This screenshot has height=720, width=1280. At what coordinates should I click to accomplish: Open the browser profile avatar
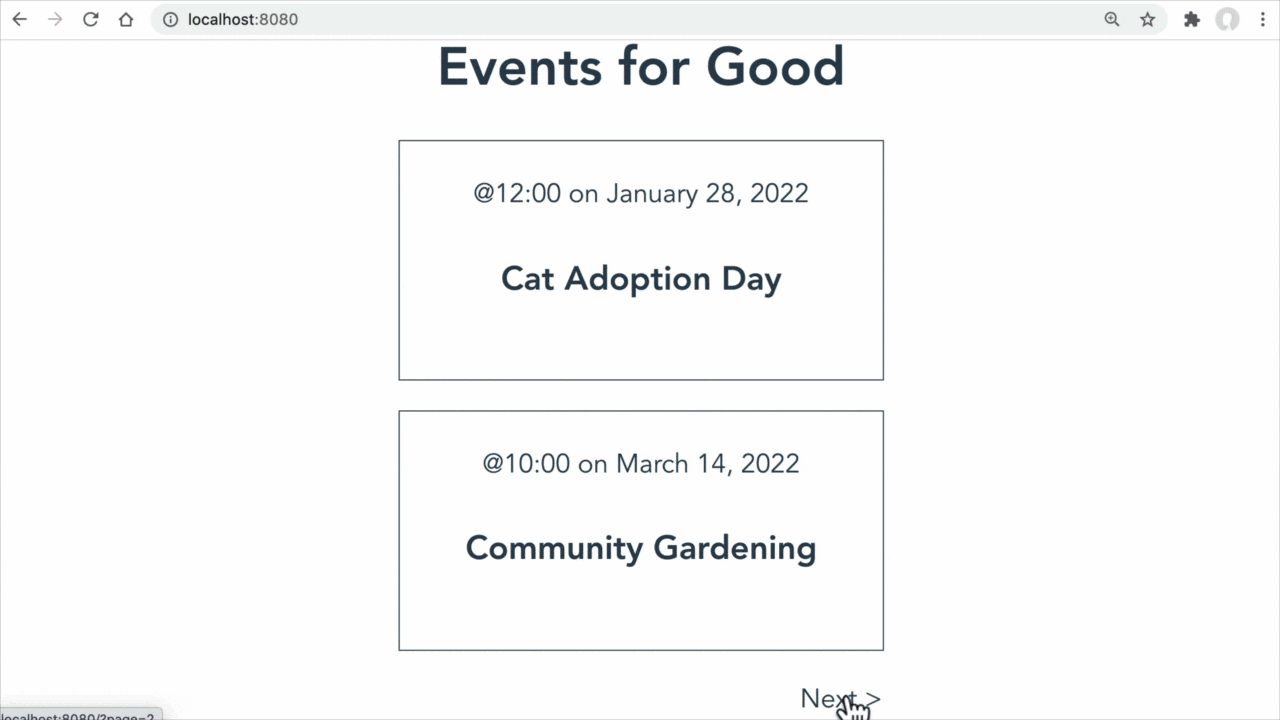1227,19
